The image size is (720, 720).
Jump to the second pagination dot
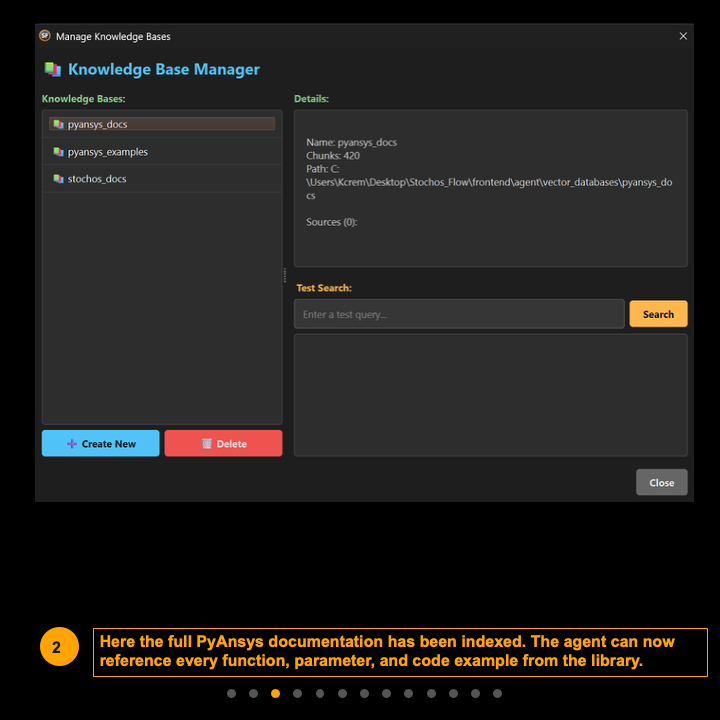click(x=253, y=693)
